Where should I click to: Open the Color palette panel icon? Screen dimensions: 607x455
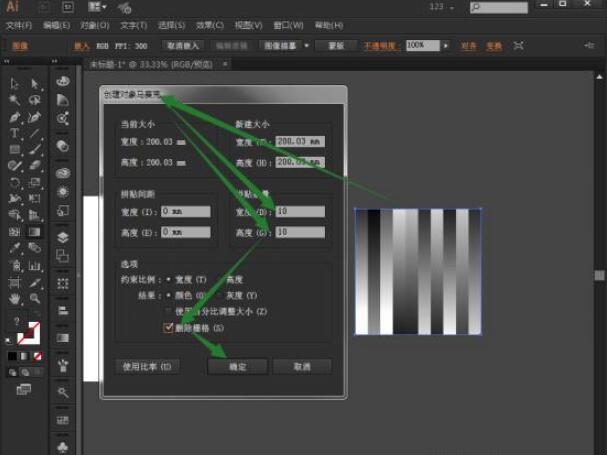[63, 81]
